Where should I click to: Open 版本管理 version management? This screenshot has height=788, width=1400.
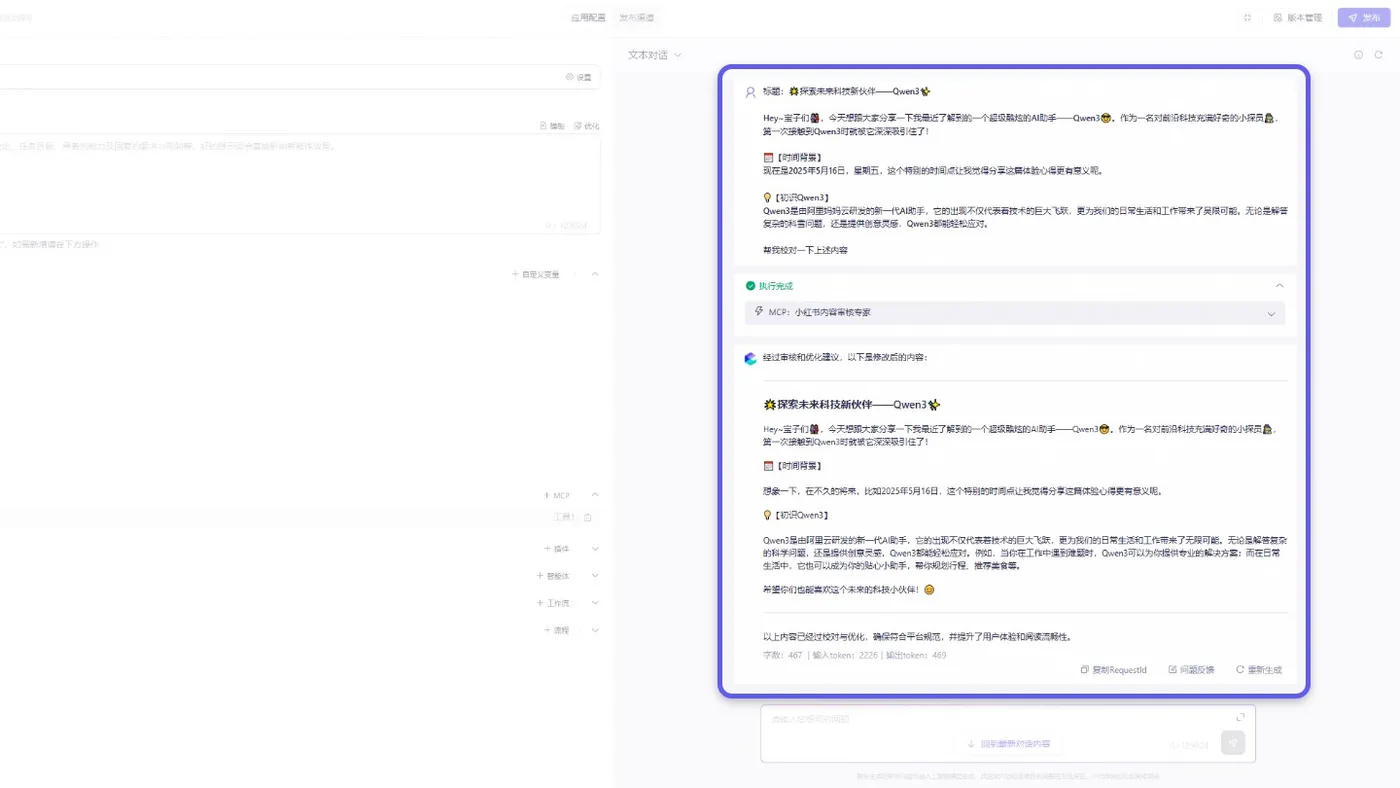1298,18
